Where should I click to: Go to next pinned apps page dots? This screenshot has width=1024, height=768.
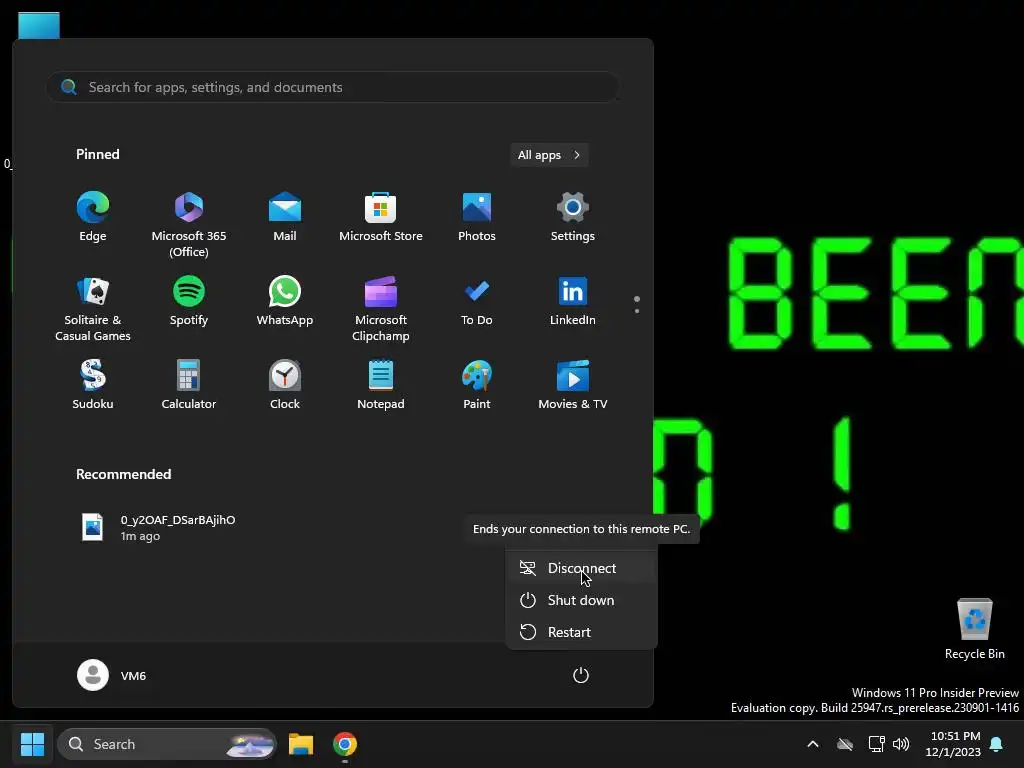tap(637, 304)
